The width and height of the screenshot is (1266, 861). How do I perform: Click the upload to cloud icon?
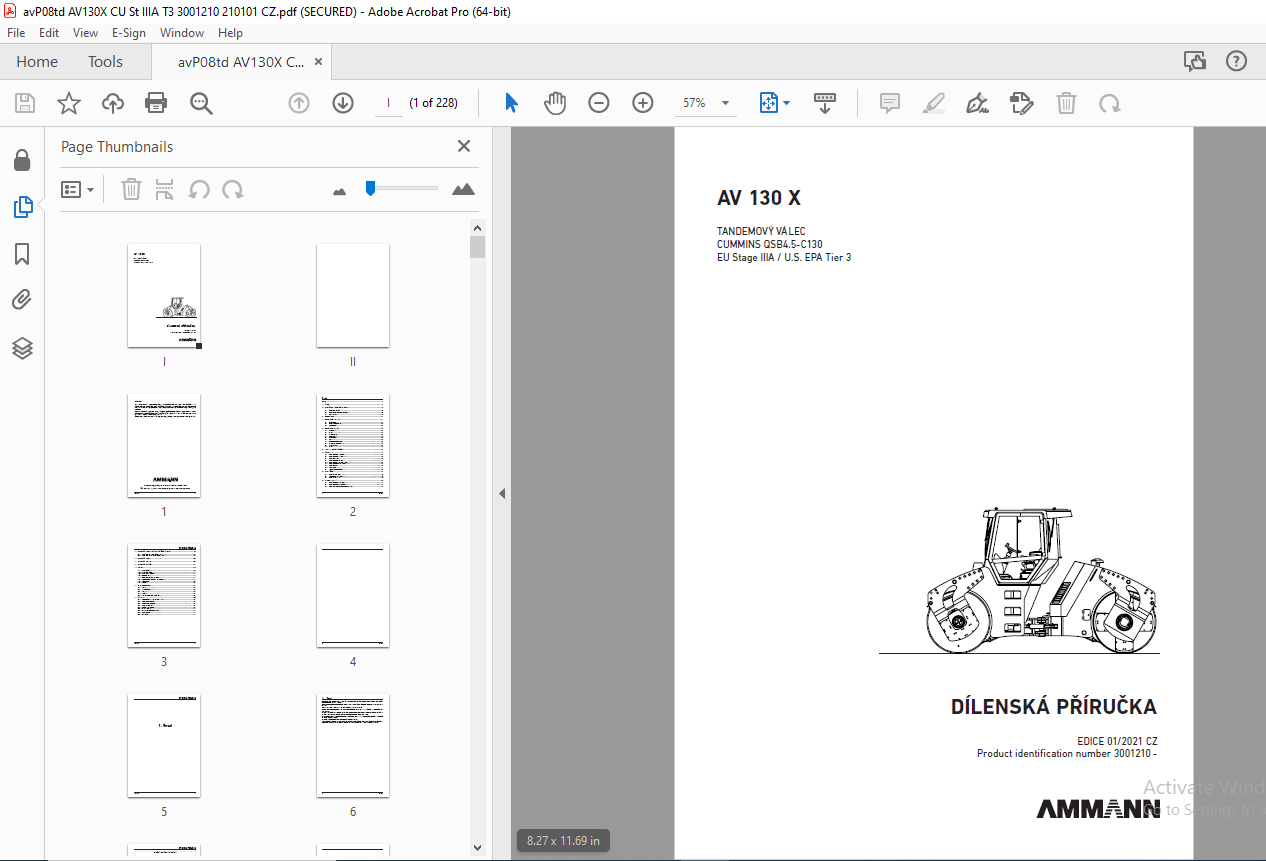pos(113,103)
